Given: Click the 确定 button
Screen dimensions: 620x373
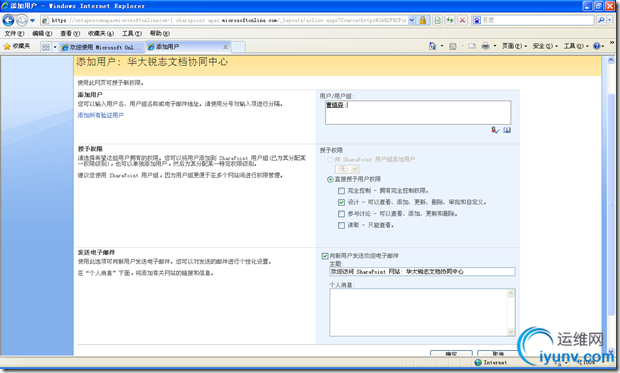Looking at the screenshot, I should coord(451,353).
